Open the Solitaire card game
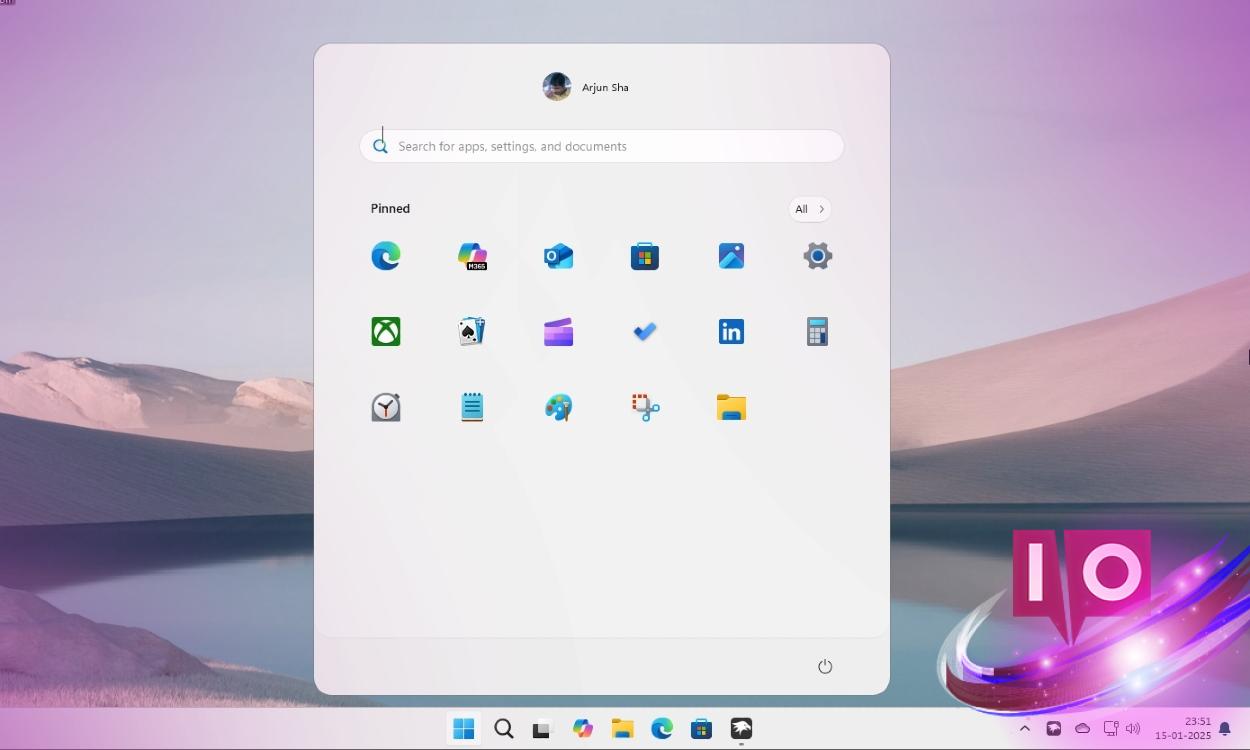This screenshot has width=1250, height=750. pos(472,332)
